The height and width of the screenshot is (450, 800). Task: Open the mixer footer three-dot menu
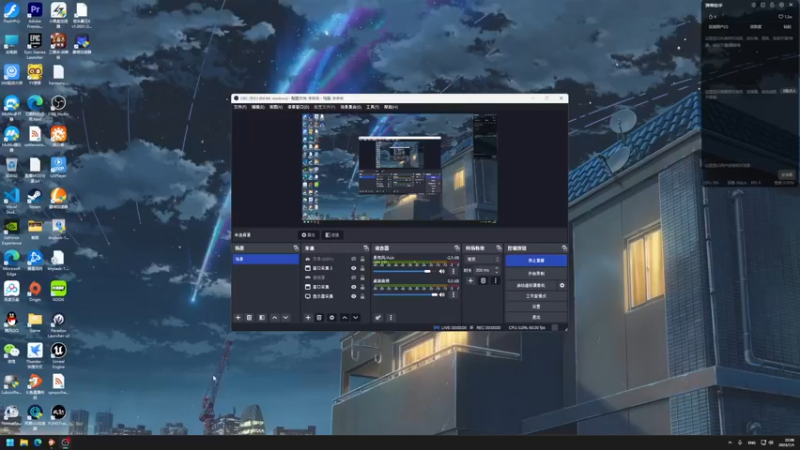[x=391, y=317]
